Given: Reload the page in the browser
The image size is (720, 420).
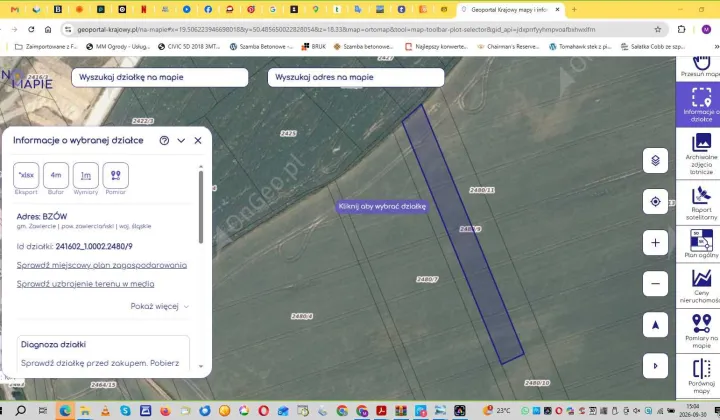Looking at the screenshot, I should 31,29.
